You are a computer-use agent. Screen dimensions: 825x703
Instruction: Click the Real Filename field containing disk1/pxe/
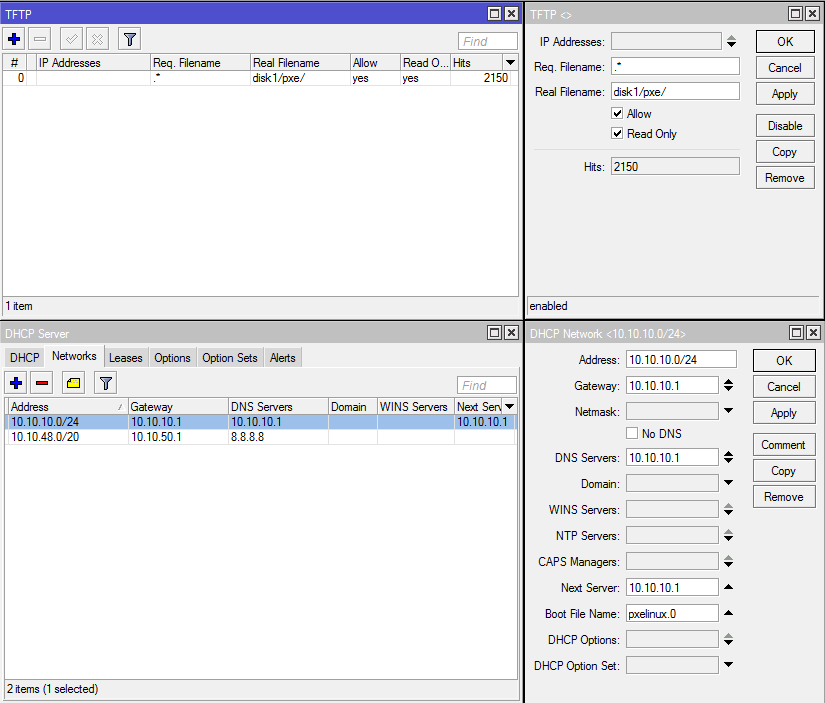(x=675, y=92)
